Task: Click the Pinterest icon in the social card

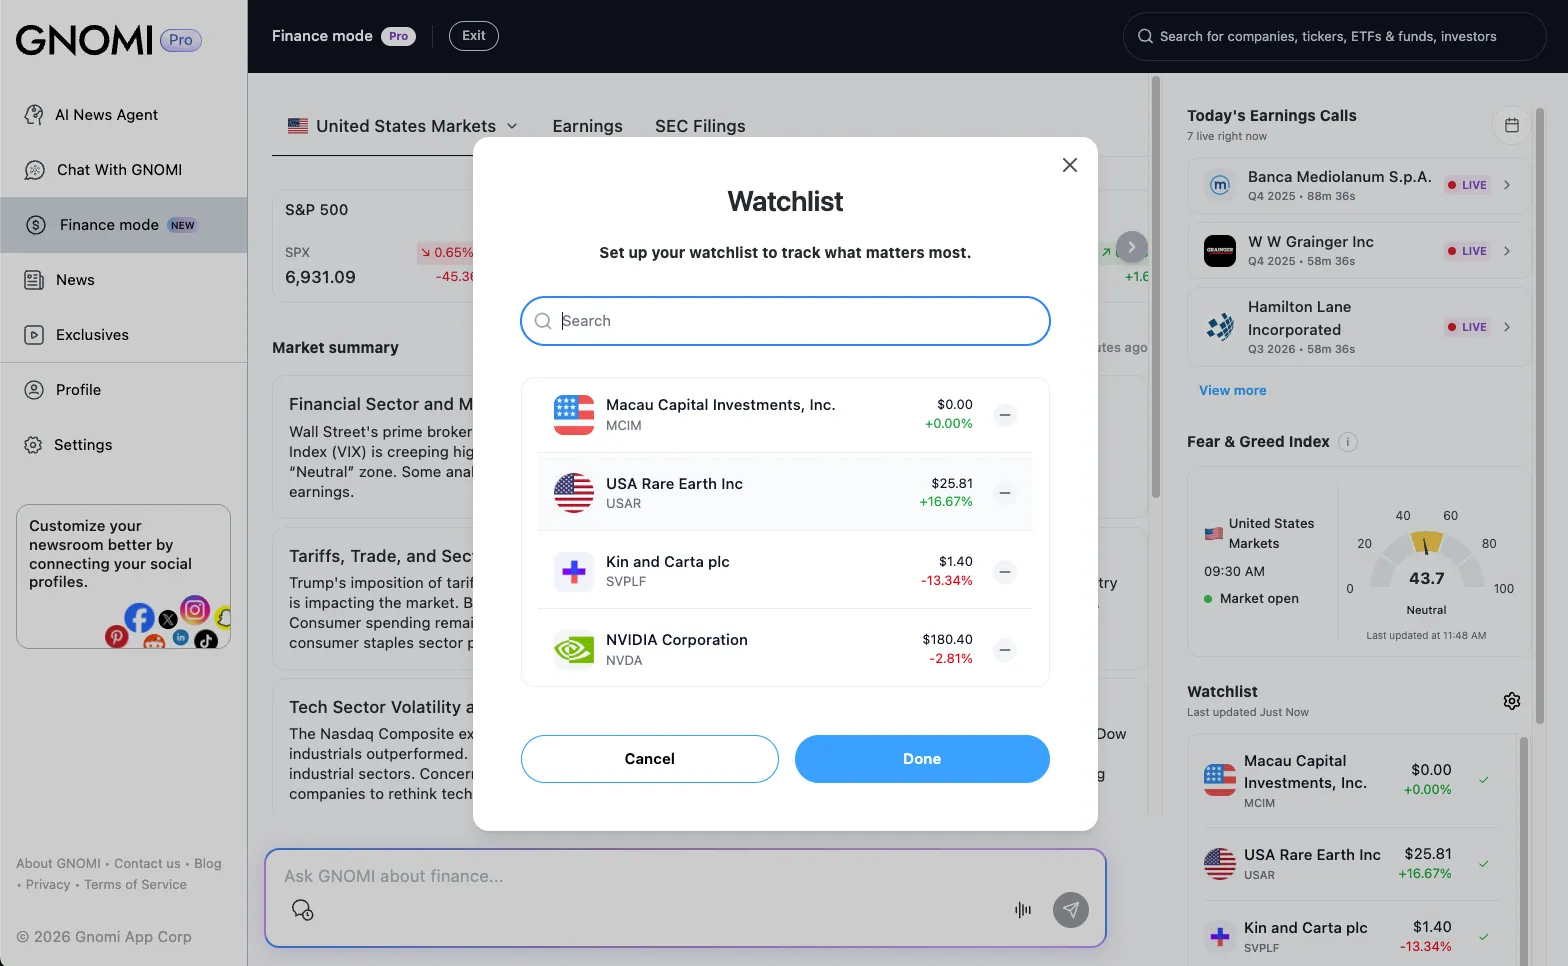Action: 117,636
